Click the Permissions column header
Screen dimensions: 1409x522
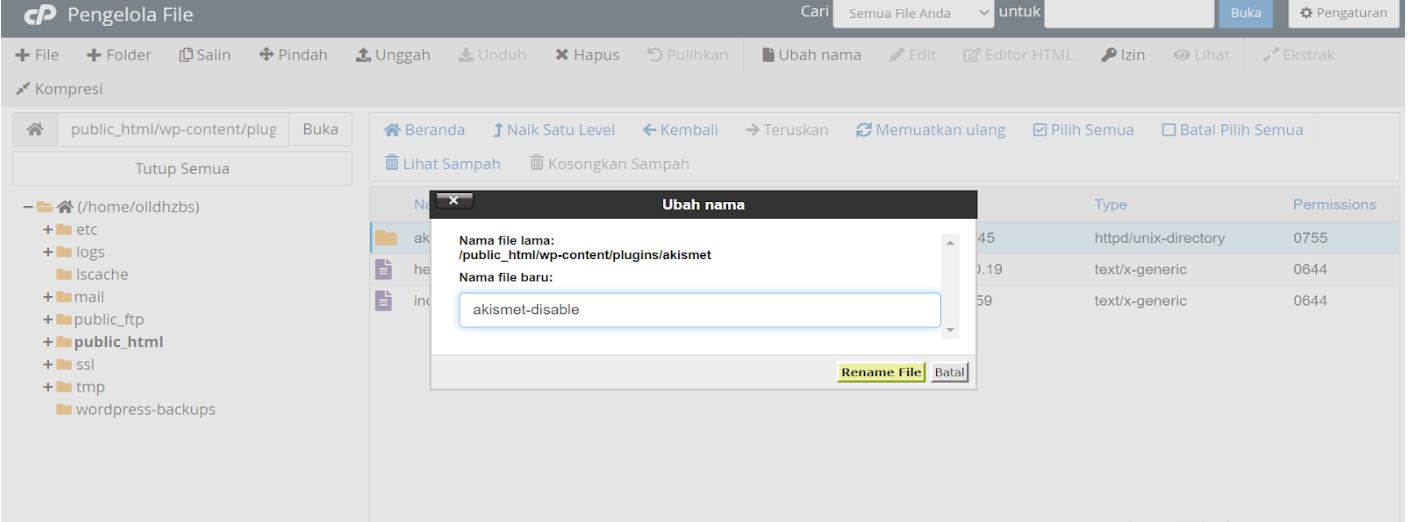point(1334,204)
